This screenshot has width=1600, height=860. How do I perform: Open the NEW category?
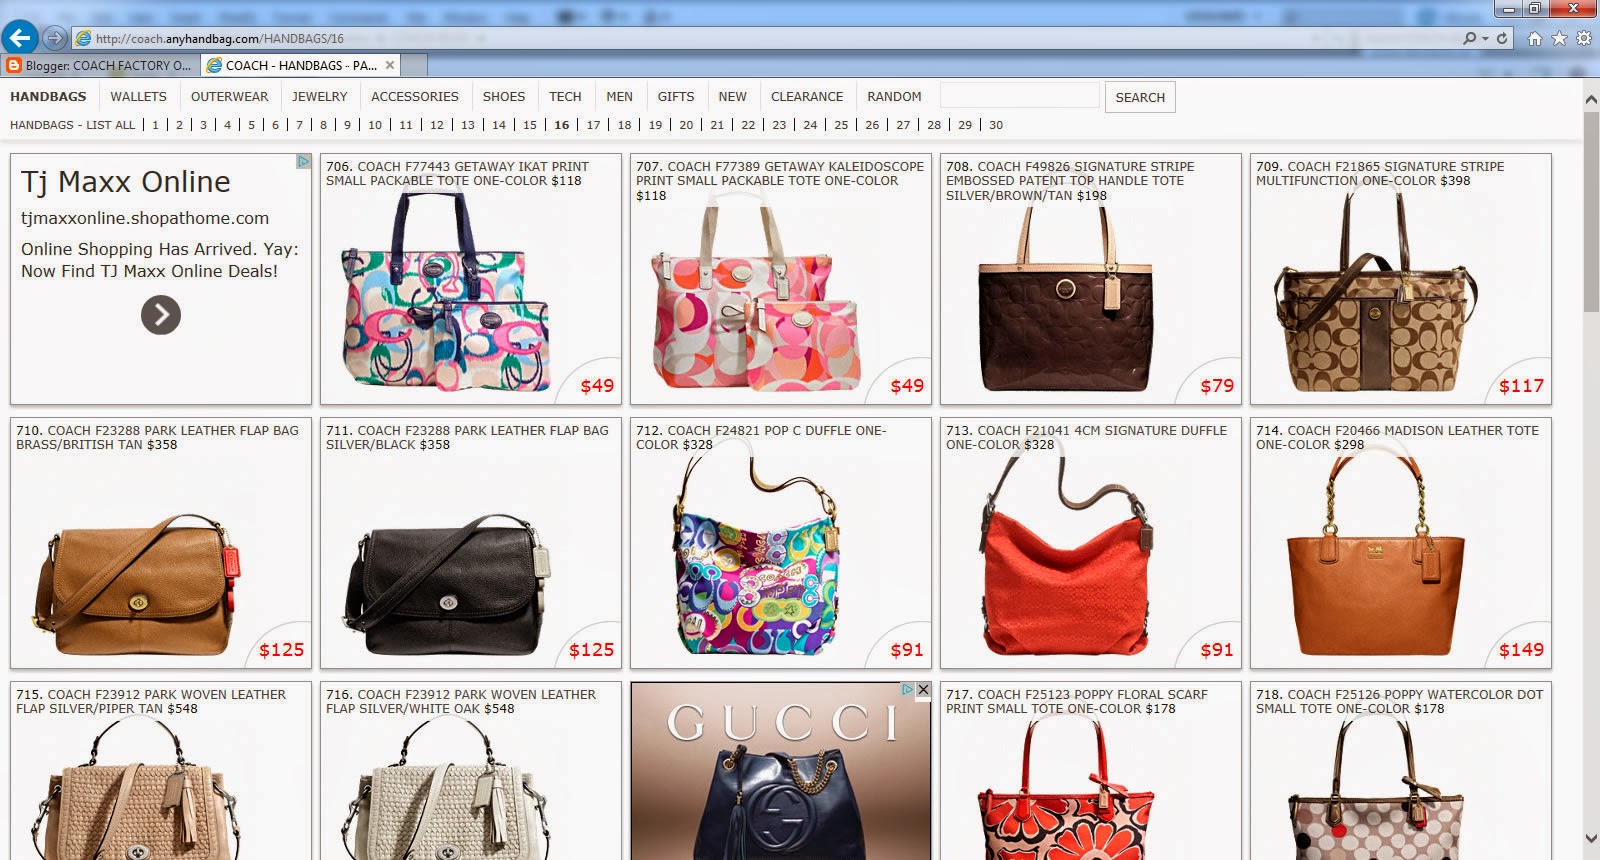tap(732, 96)
